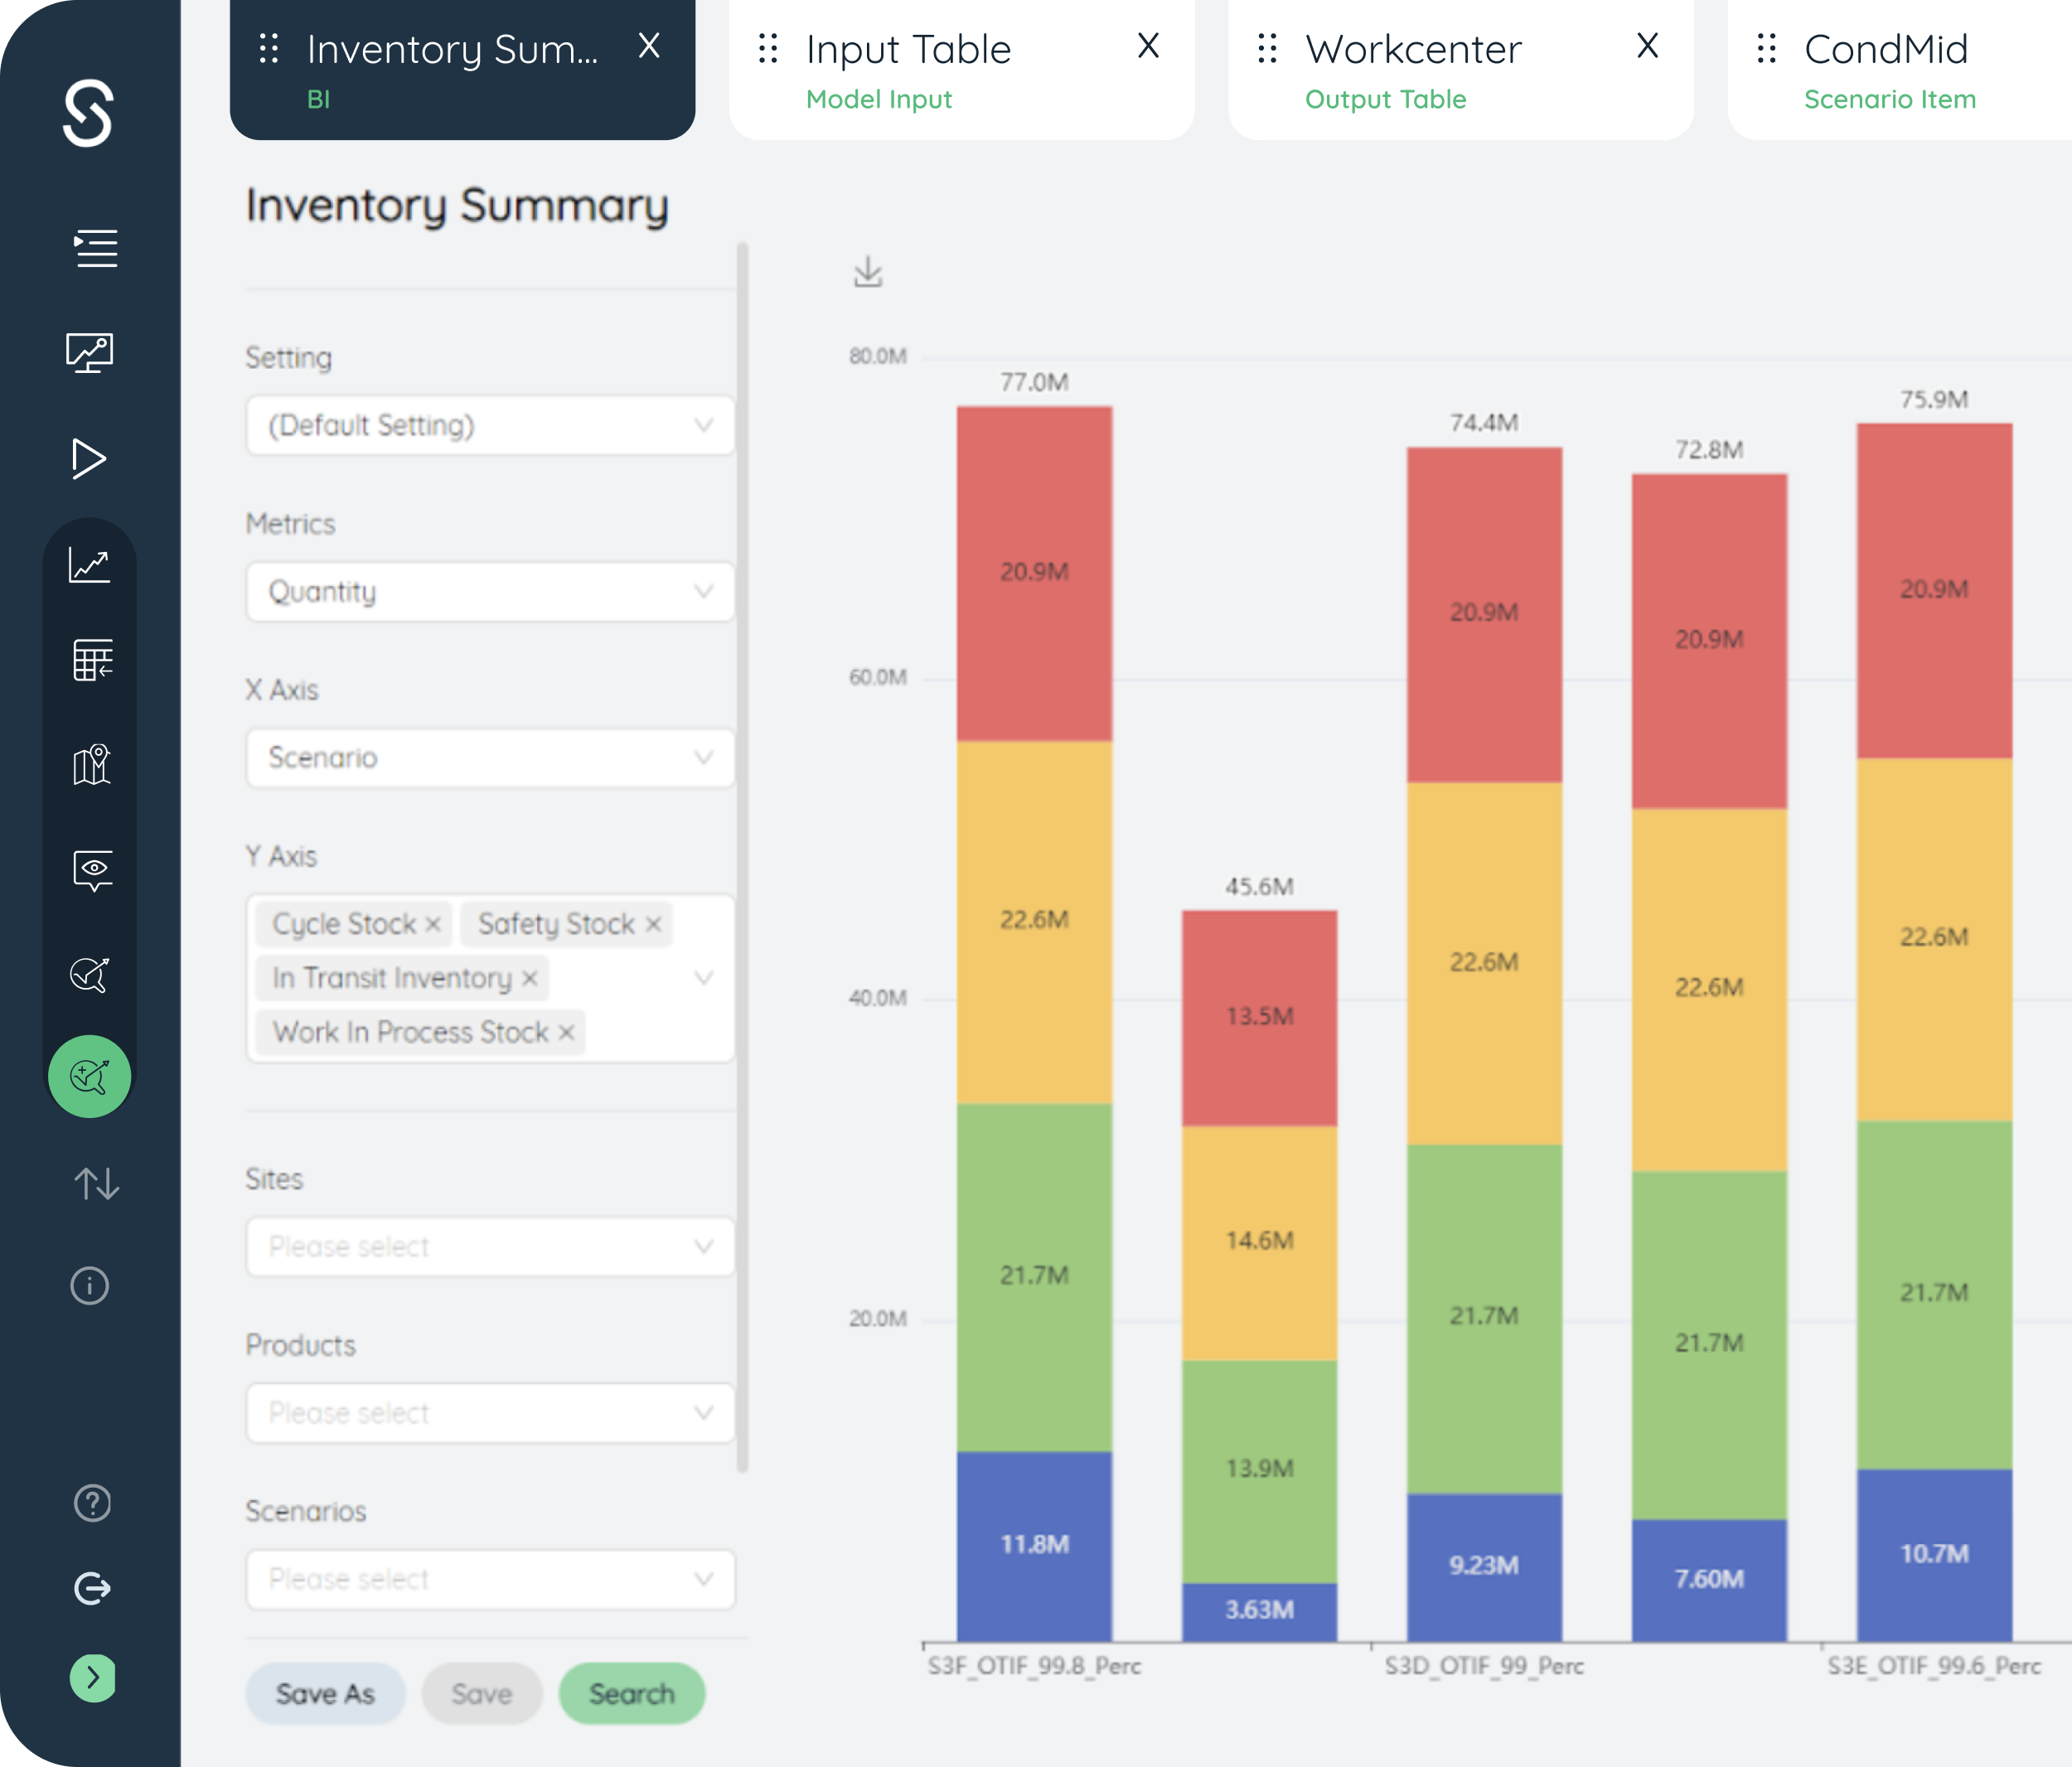2072x1767 pixels.
Task: Remove the Work In Process Stock tag
Action: point(566,1033)
